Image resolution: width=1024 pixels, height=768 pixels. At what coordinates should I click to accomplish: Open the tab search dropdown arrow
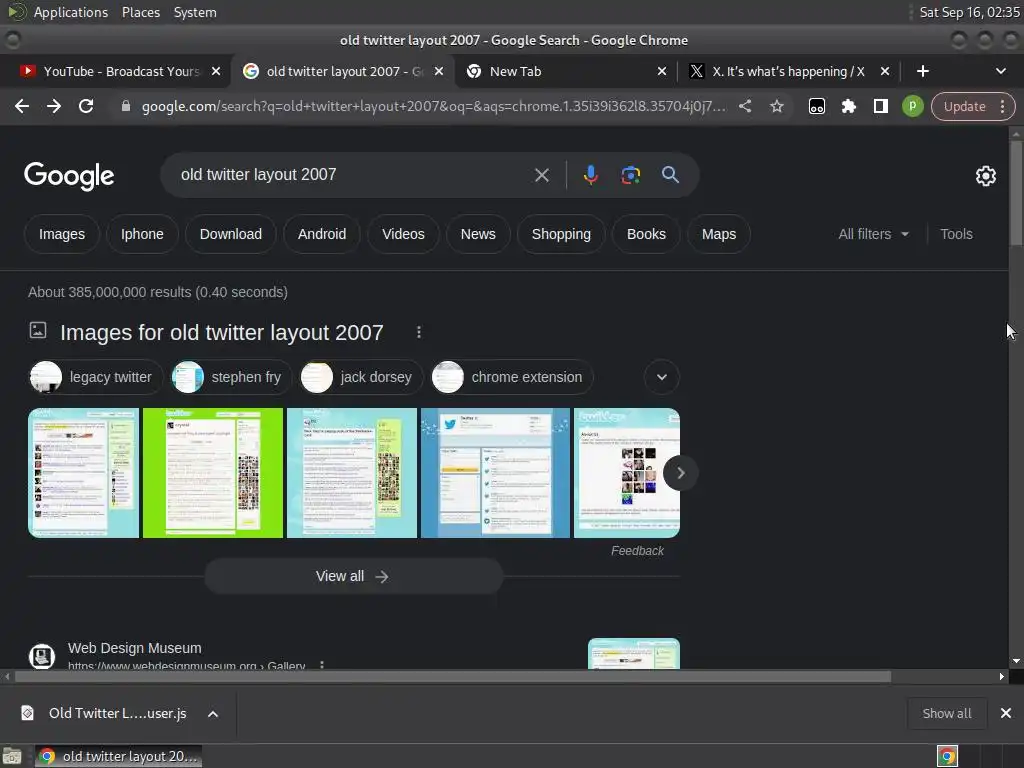pyautogui.click(x=1000, y=71)
